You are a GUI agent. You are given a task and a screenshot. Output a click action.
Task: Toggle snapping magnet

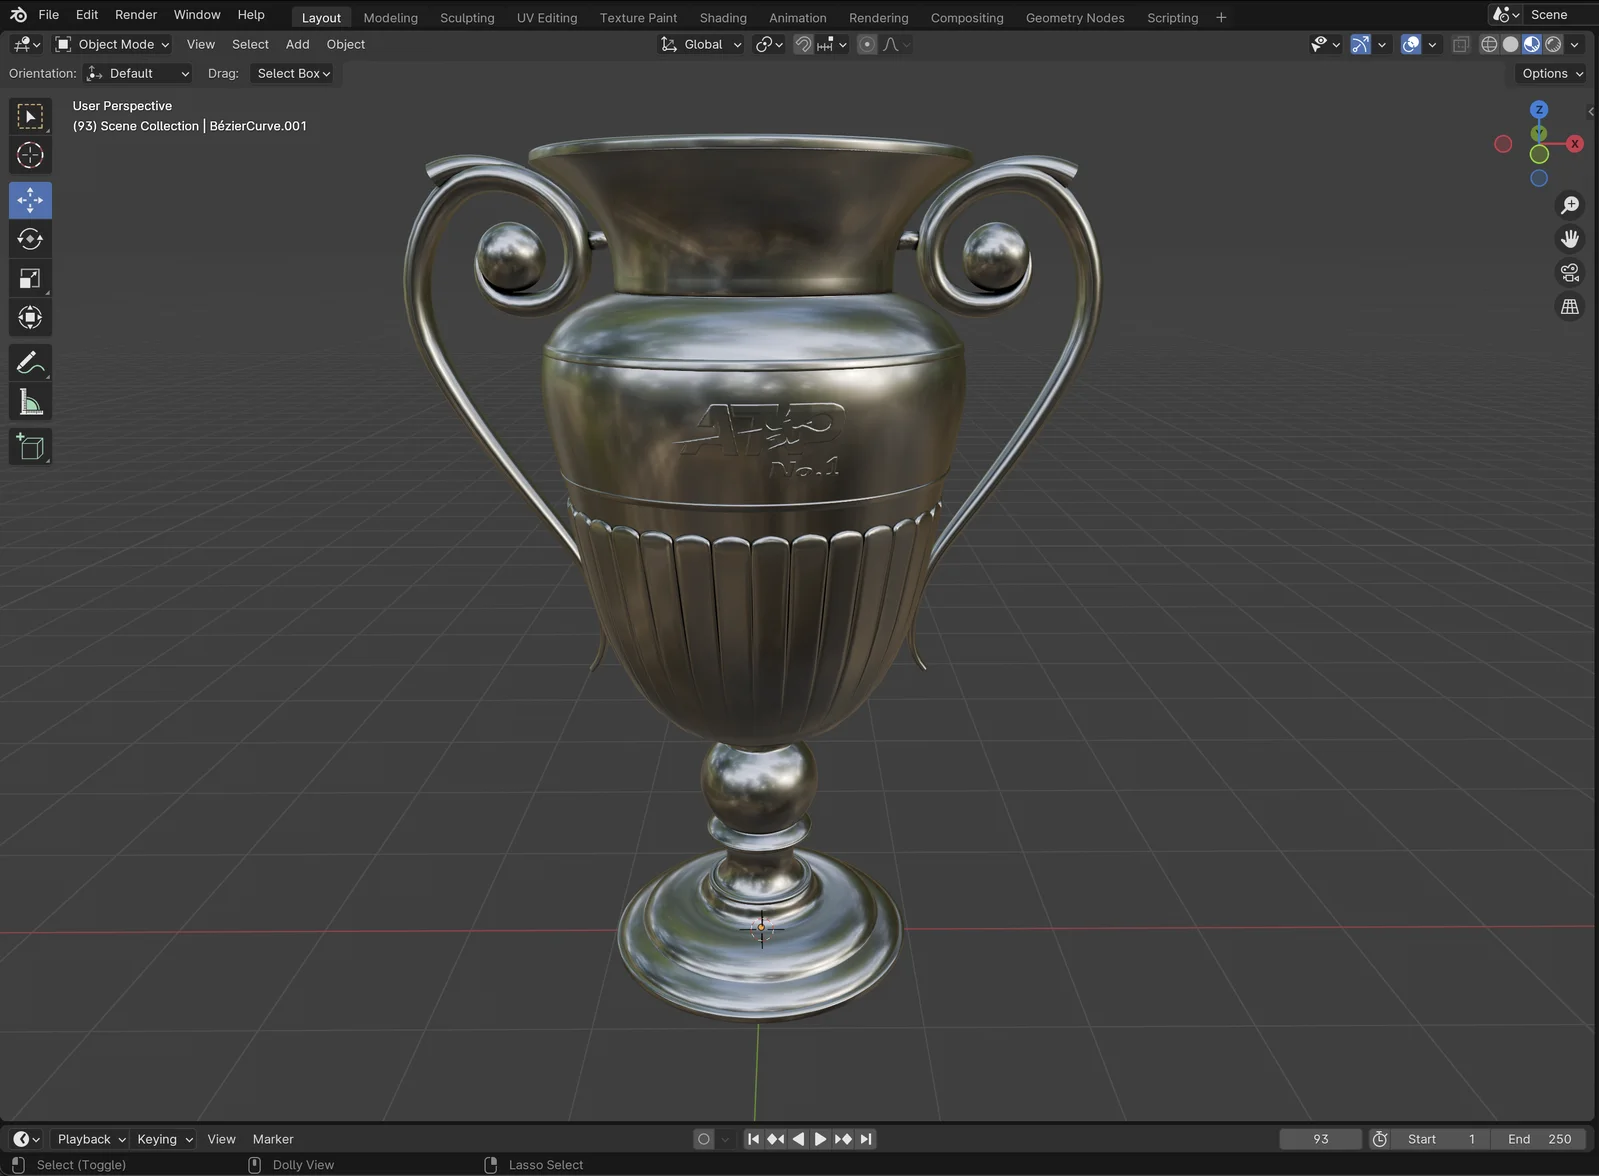coord(802,44)
